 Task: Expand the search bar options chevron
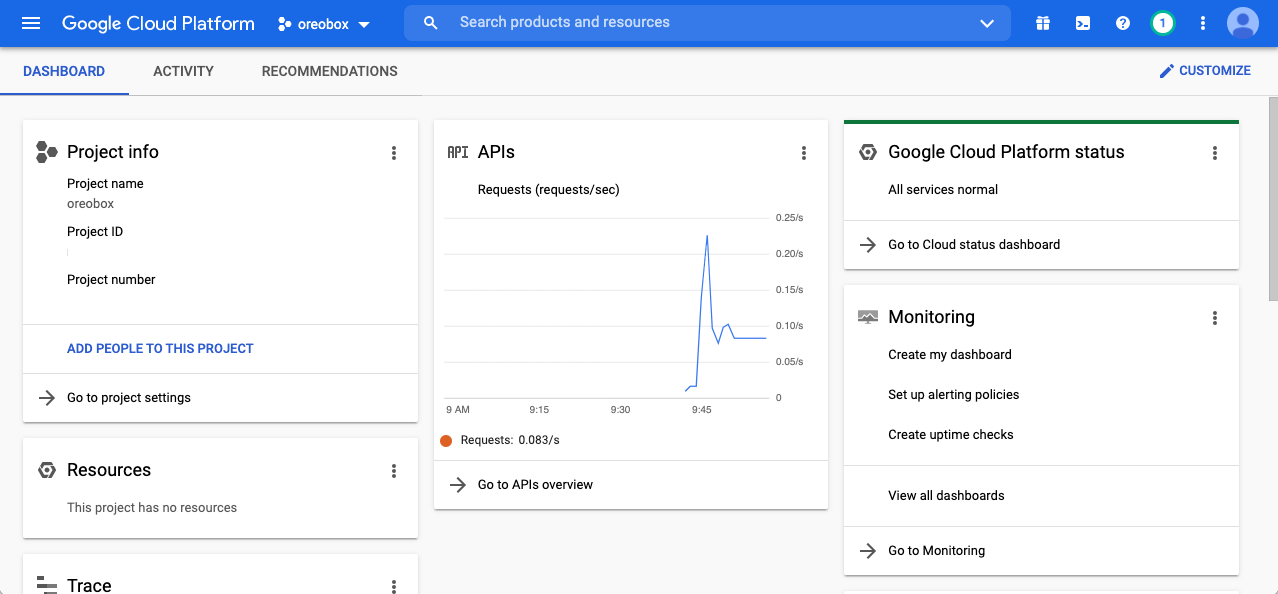click(986, 23)
